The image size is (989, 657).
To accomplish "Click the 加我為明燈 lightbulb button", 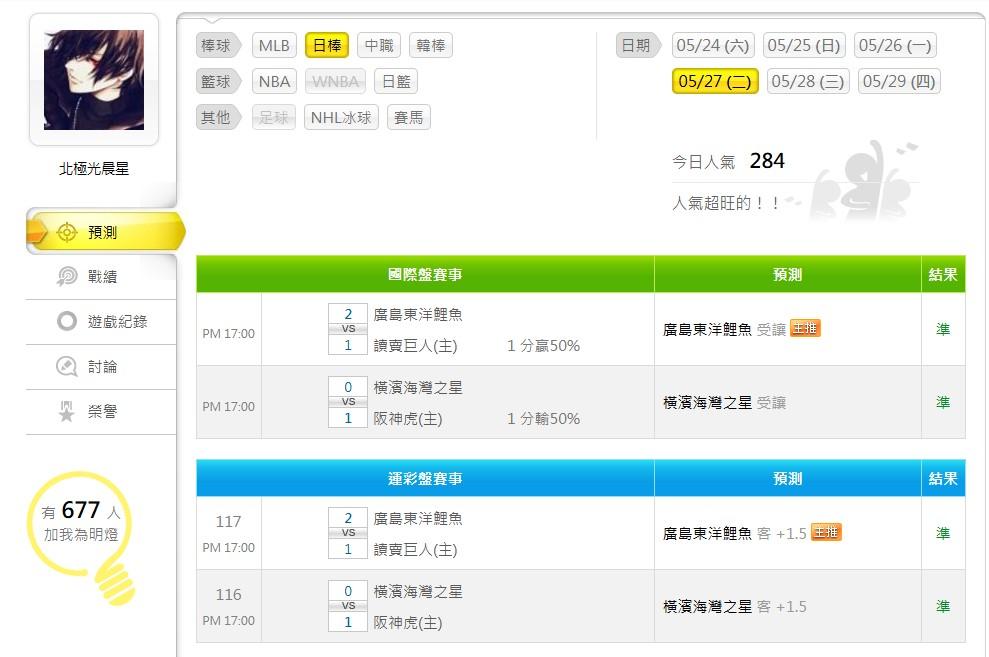I will coord(81,536).
